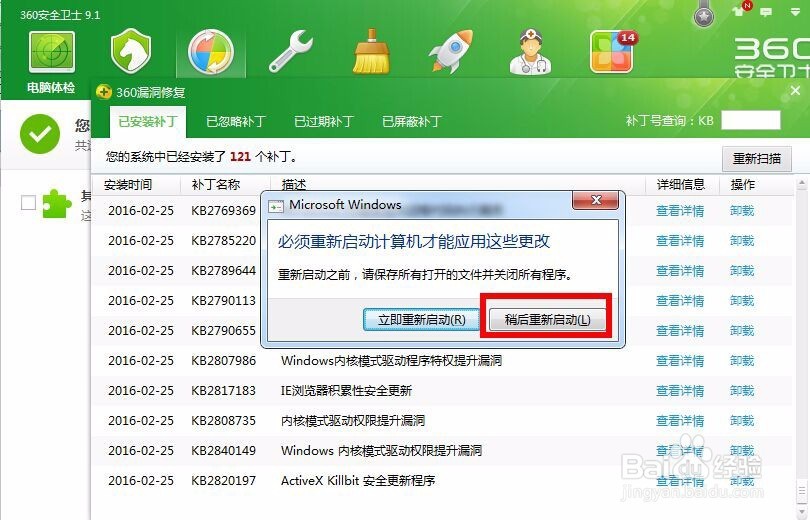Image resolution: width=810 pixels, height=520 pixels.
Task: Switch to the 已安装补丁 tab
Action: (x=148, y=121)
